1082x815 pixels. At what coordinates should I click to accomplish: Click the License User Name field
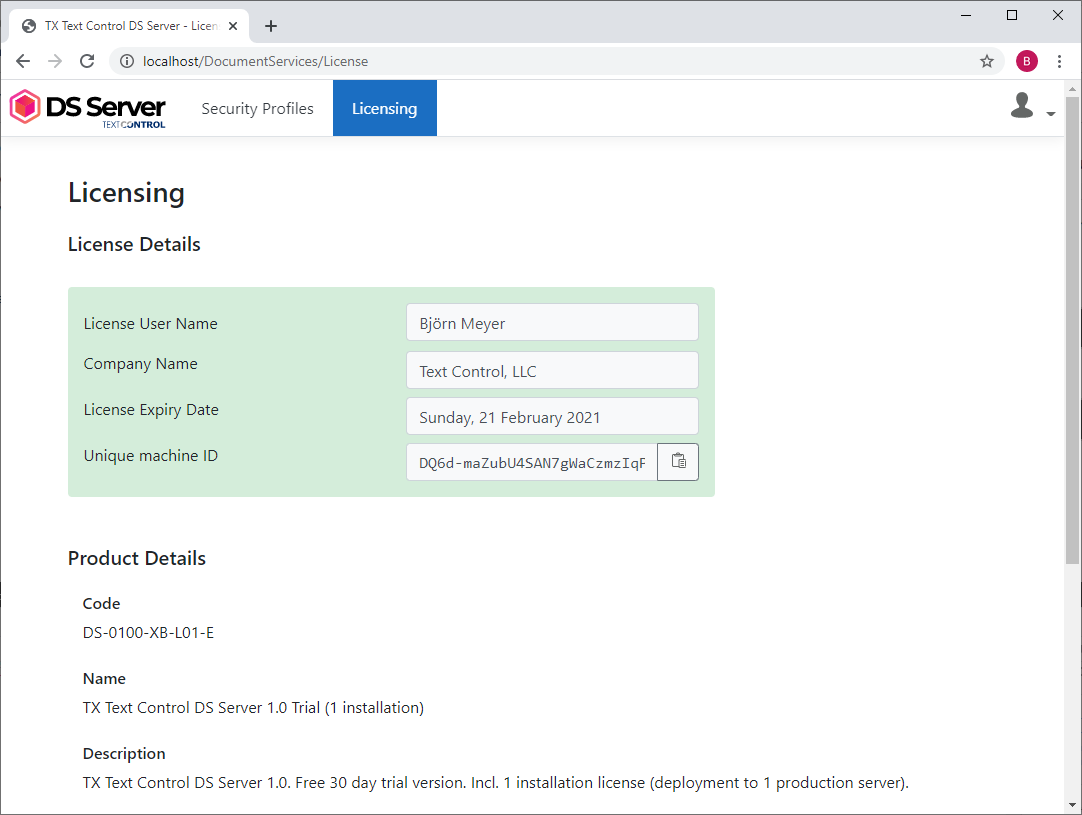(x=552, y=322)
